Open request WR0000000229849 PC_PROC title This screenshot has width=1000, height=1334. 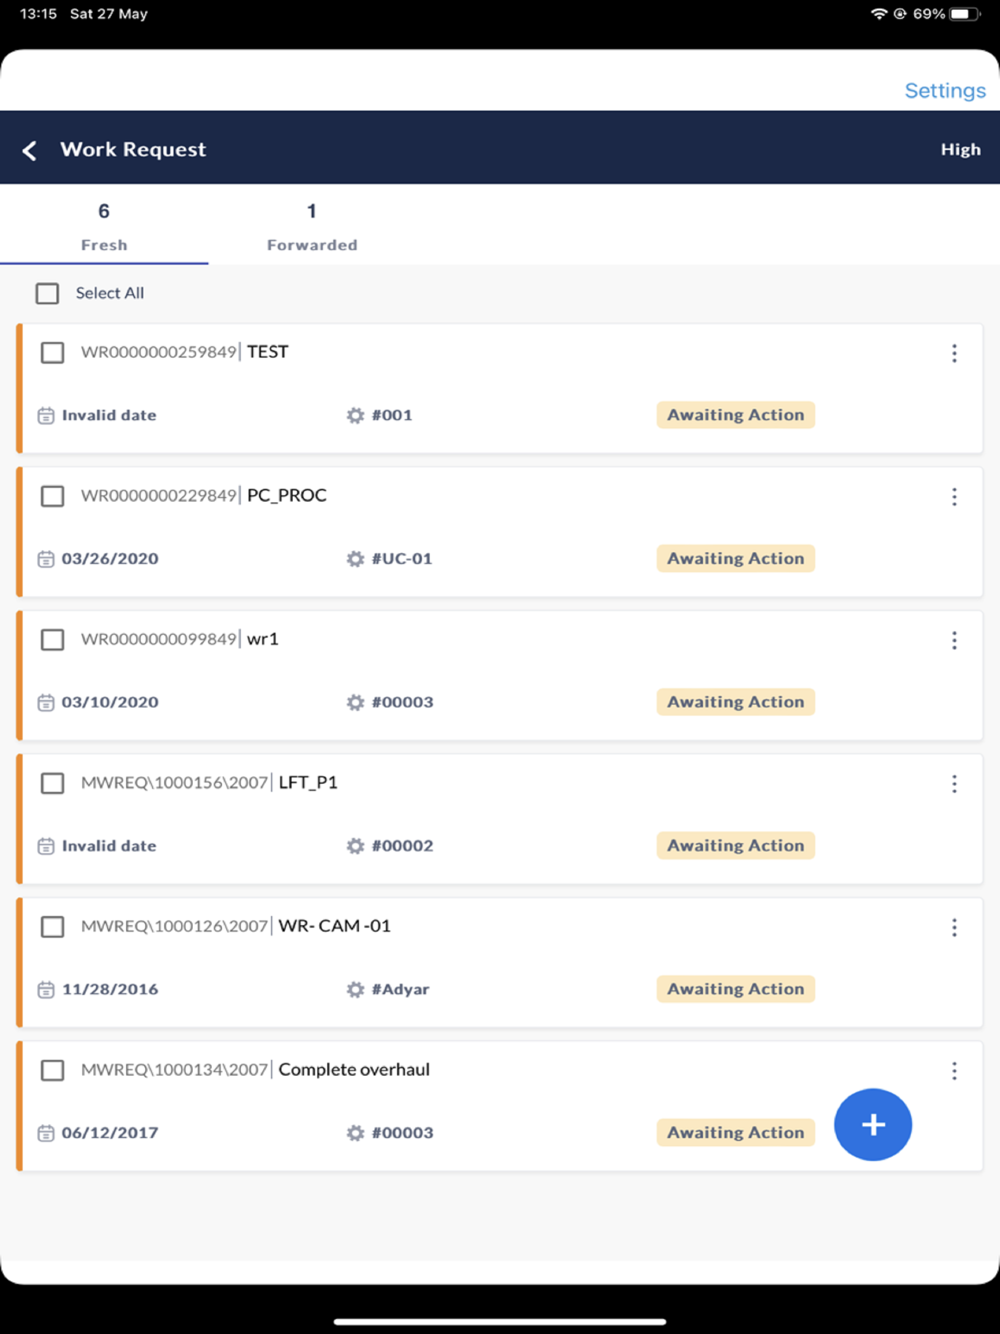point(204,496)
